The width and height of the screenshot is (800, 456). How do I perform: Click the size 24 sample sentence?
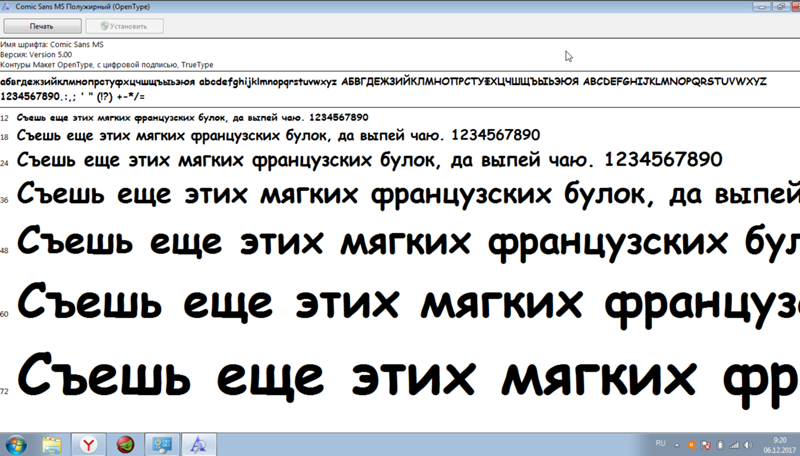[369, 160]
